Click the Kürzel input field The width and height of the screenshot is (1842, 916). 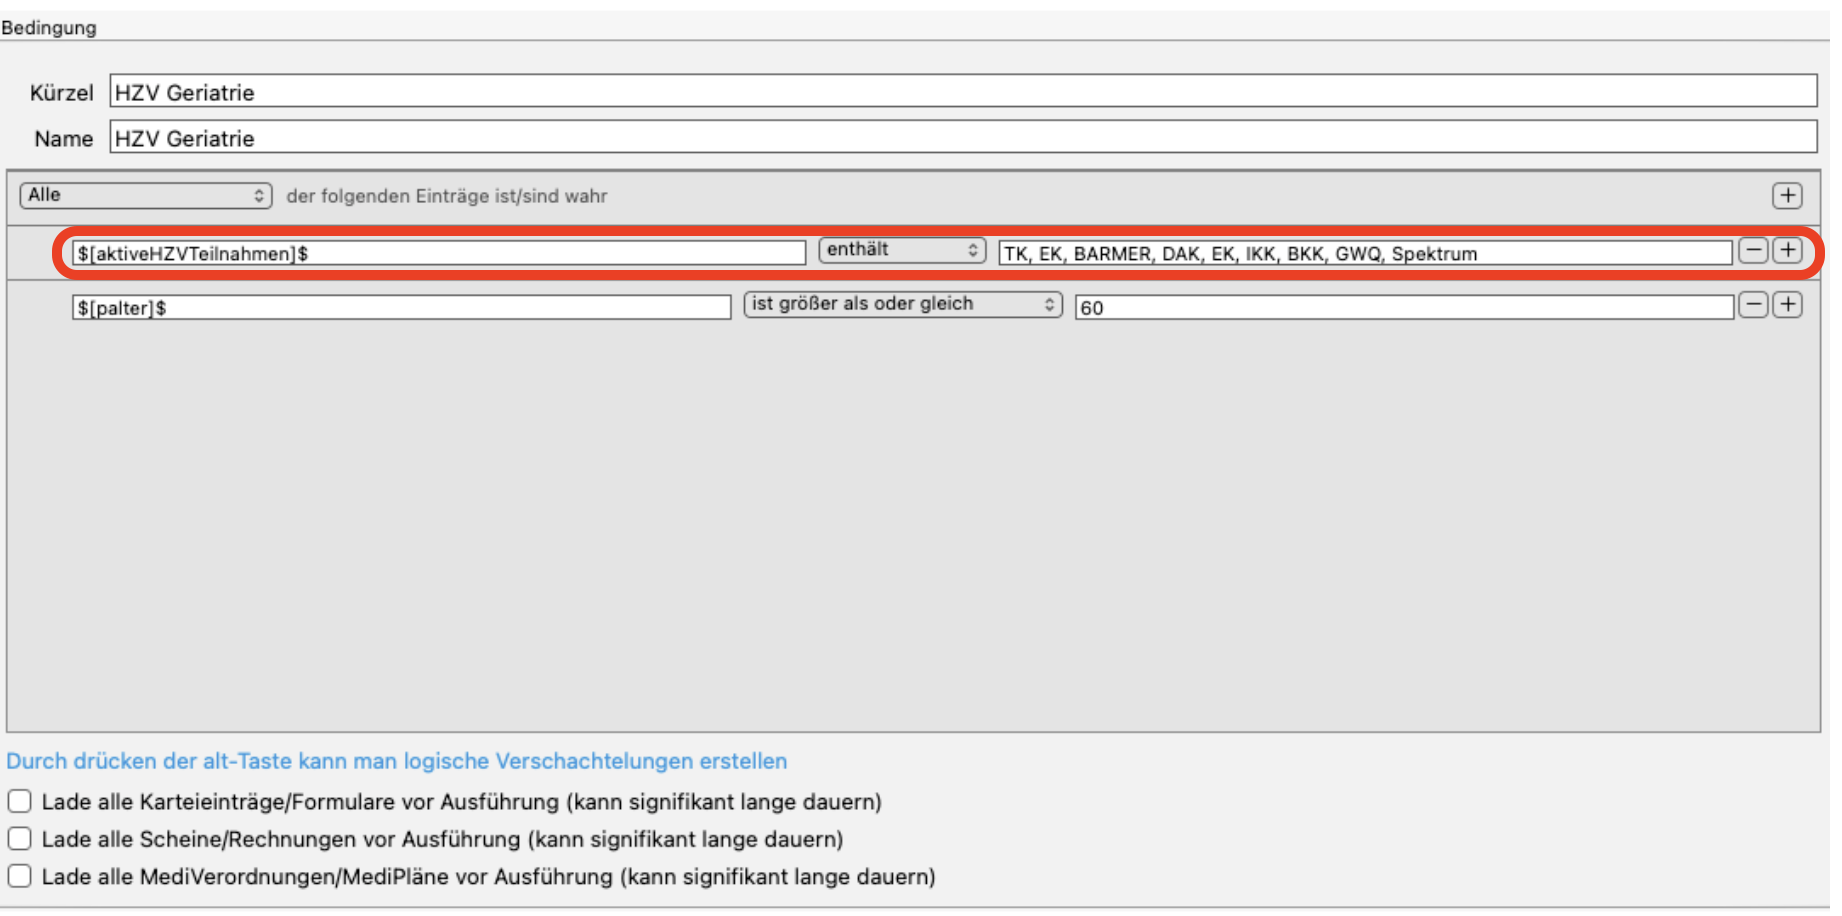tap(963, 92)
